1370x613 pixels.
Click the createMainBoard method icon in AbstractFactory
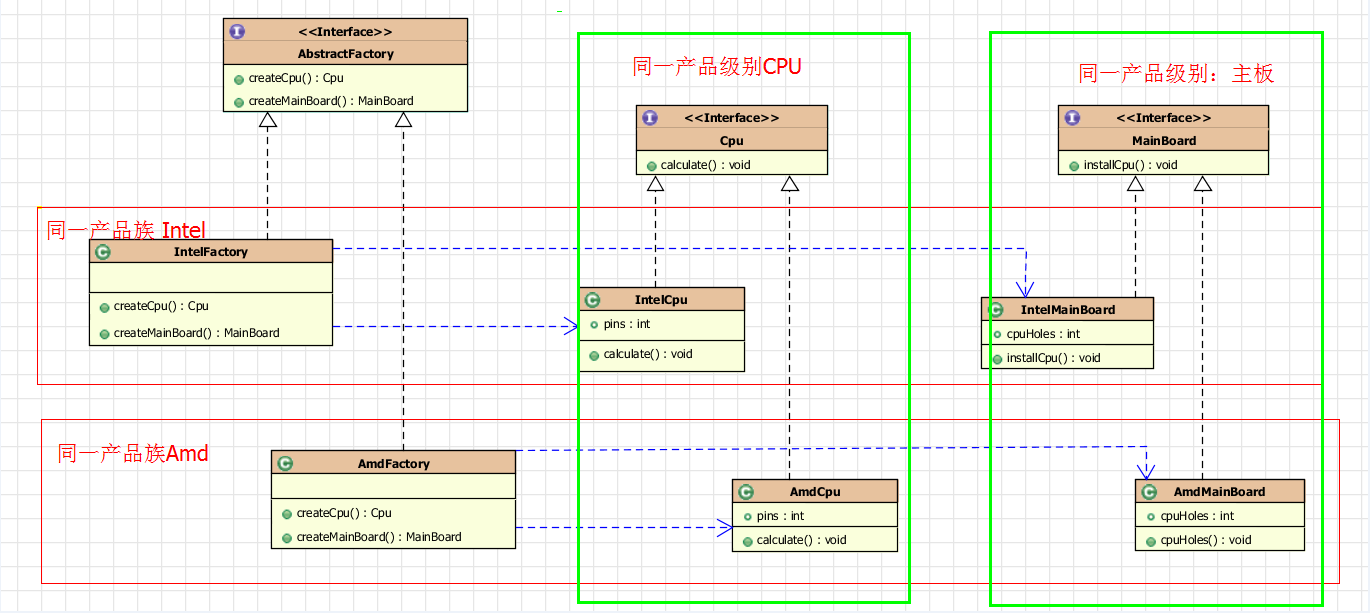point(239,102)
